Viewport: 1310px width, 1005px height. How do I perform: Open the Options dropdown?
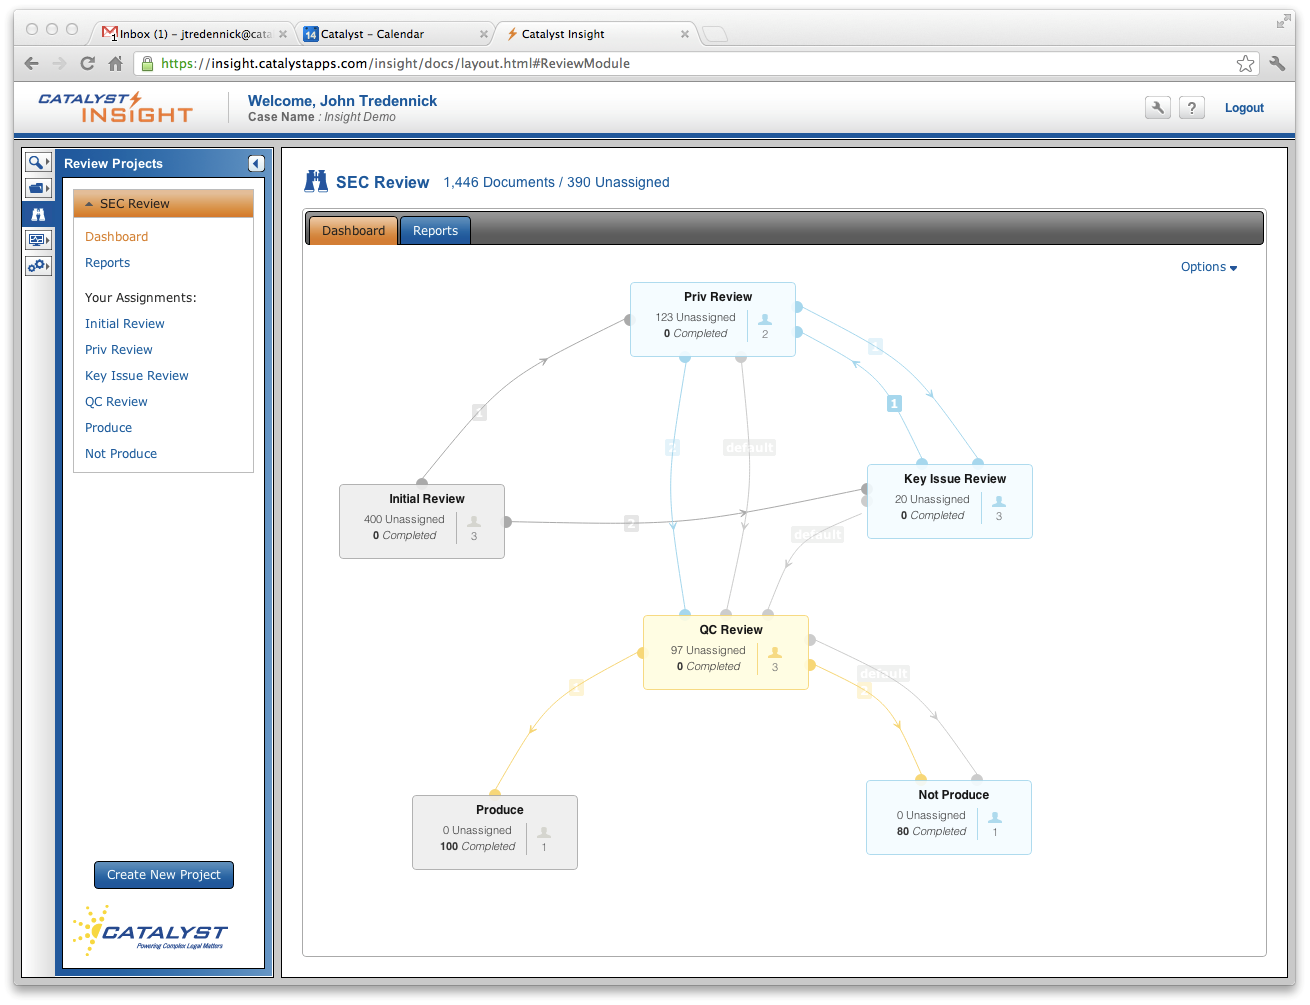point(1209,267)
